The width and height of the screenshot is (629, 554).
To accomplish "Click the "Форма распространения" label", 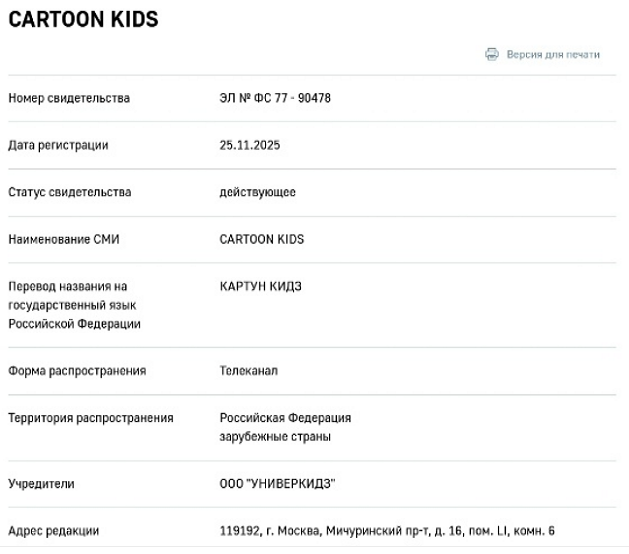I will [x=77, y=371].
